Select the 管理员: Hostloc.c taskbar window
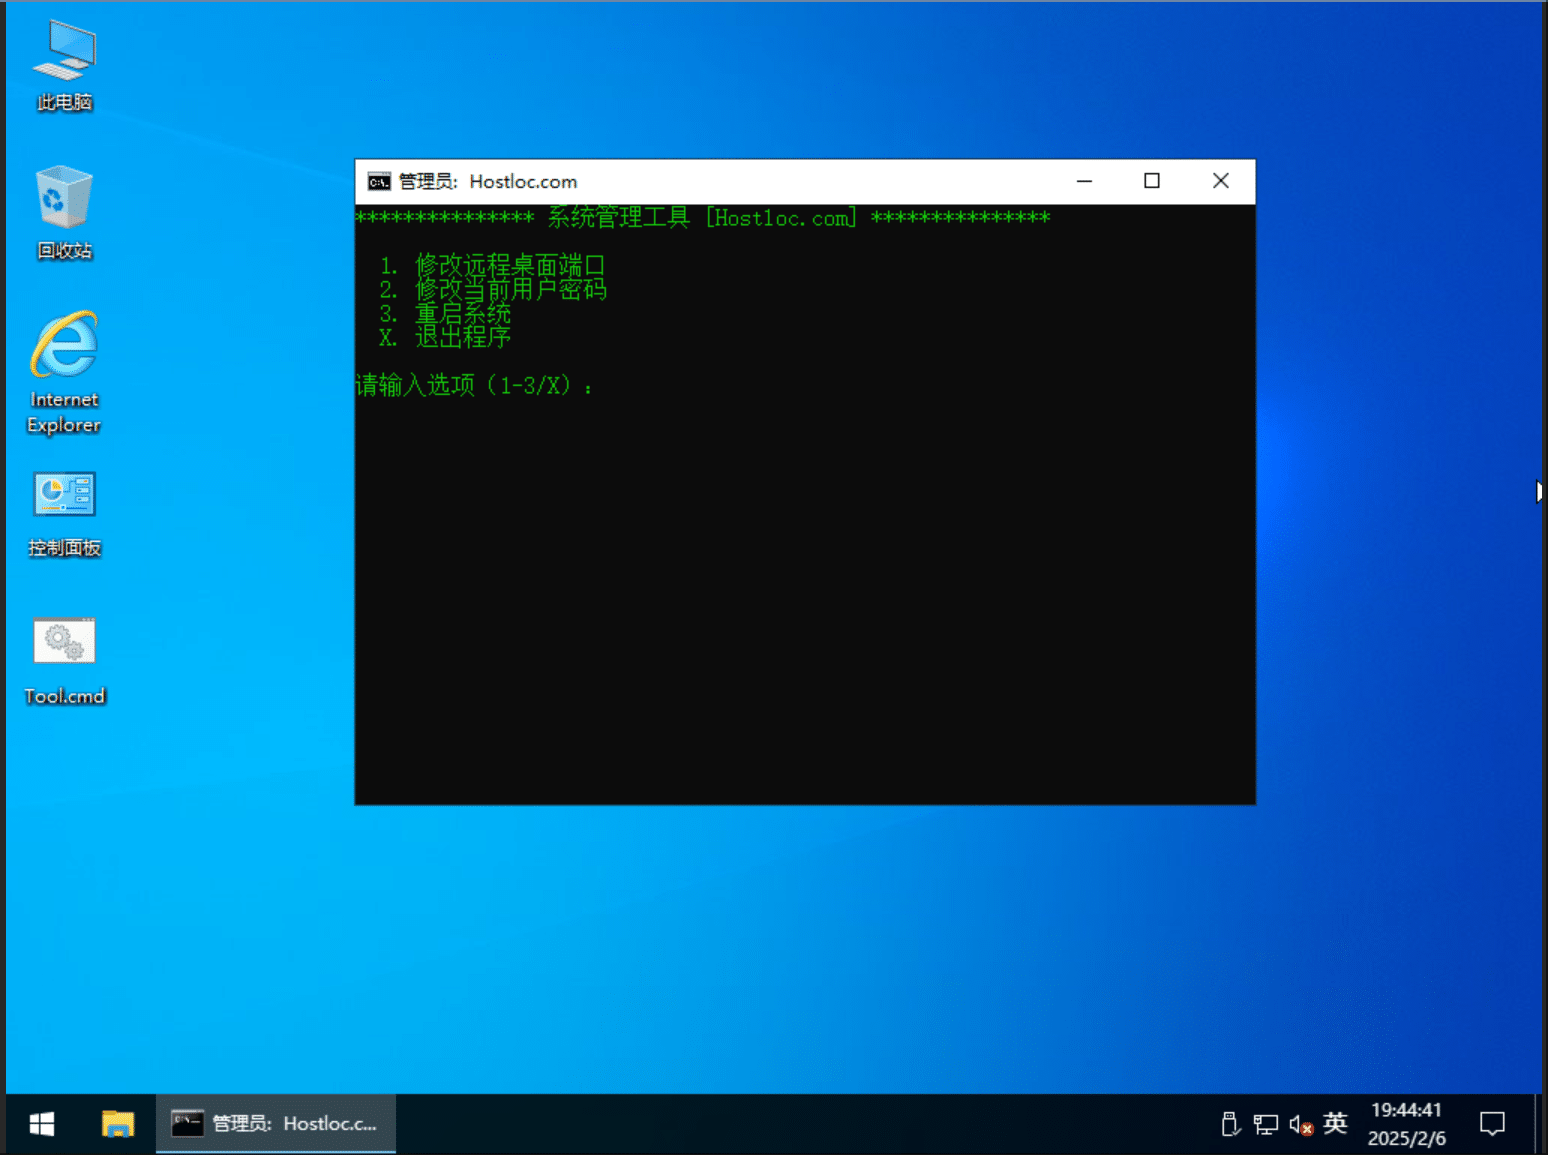The height and width of the screenshot is (1155, 1548). point(275,1123)
